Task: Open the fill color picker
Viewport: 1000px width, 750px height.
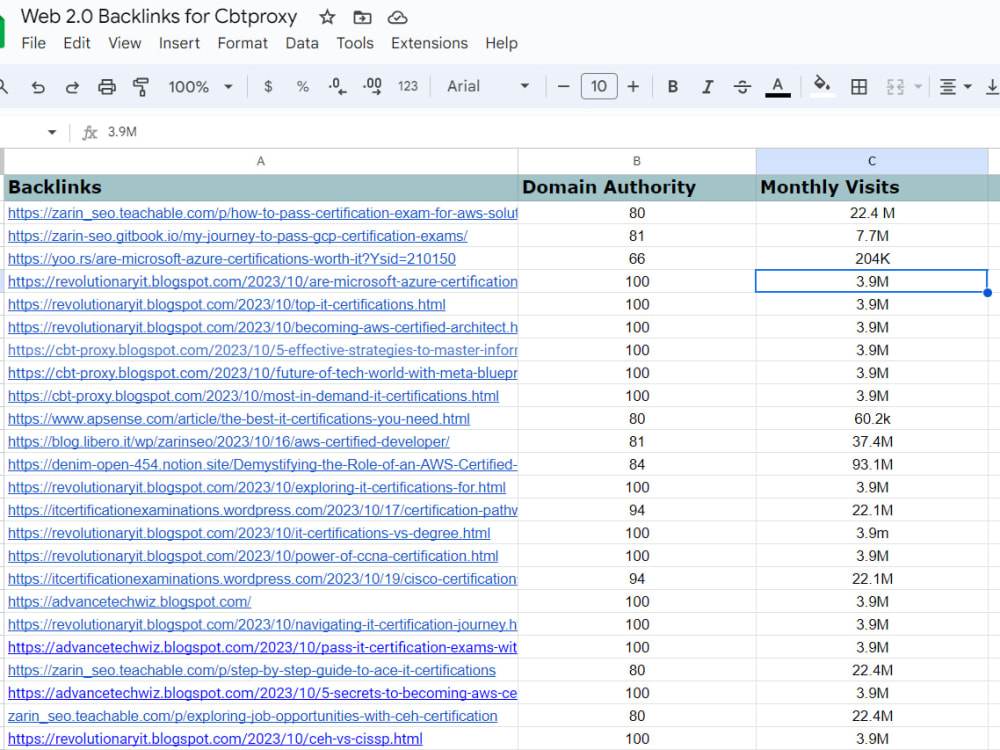Action: click(x=822, y=87)
